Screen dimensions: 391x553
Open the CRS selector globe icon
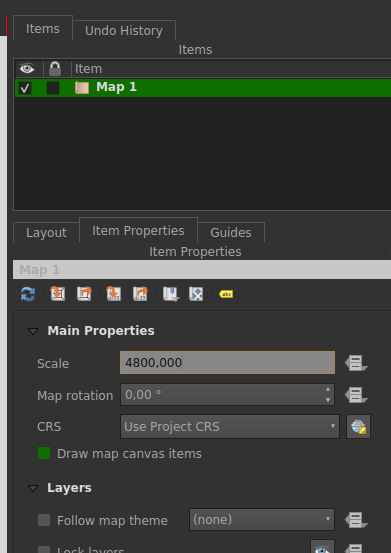point(359,427)
